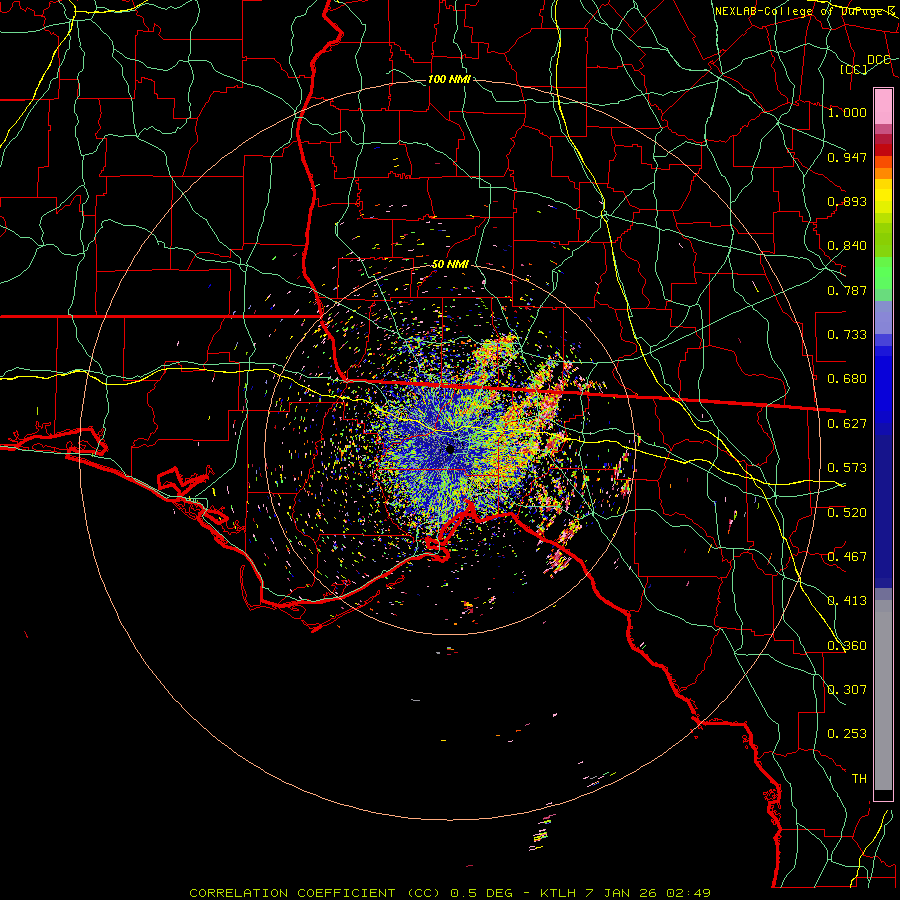
Task: Select the 0.360 color scale value
Action: (x=847, y=646)
